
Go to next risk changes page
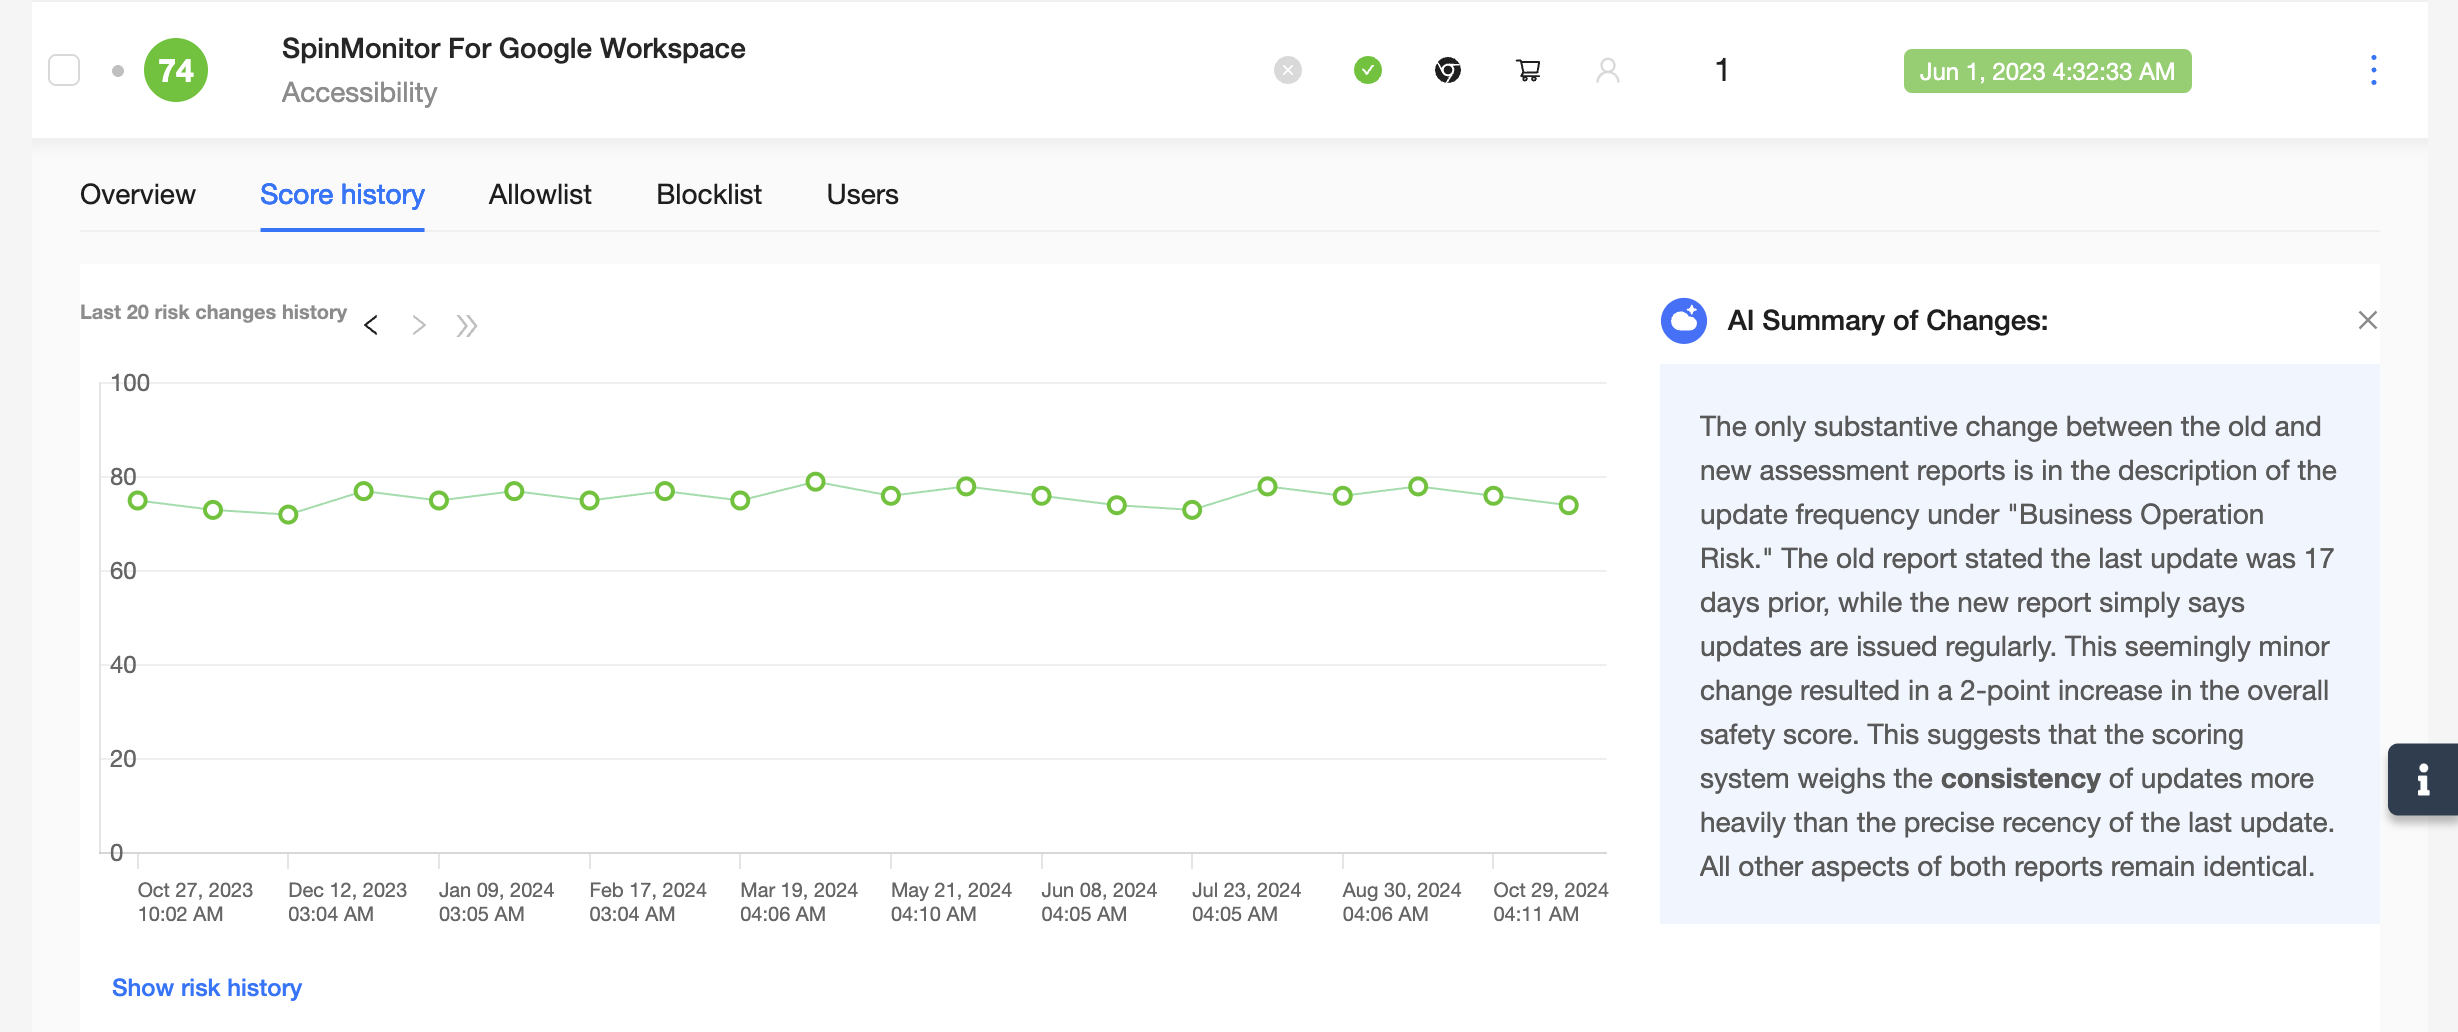(x=419, y=326)
